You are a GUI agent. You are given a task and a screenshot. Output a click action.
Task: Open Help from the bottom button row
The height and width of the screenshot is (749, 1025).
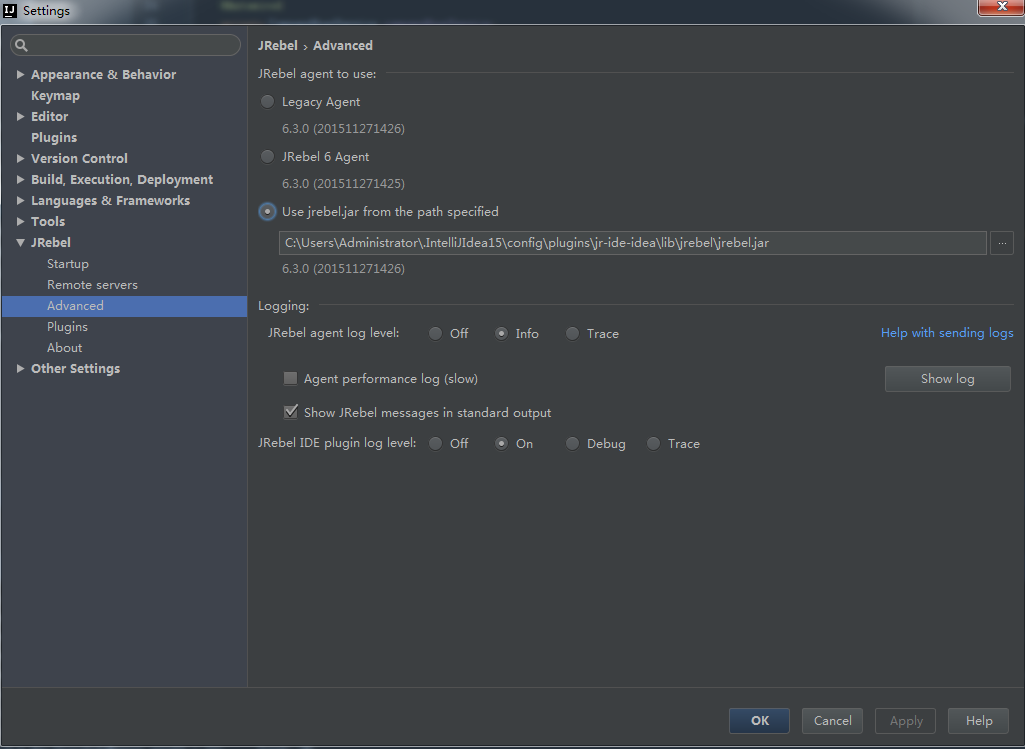tap(979, 720)
